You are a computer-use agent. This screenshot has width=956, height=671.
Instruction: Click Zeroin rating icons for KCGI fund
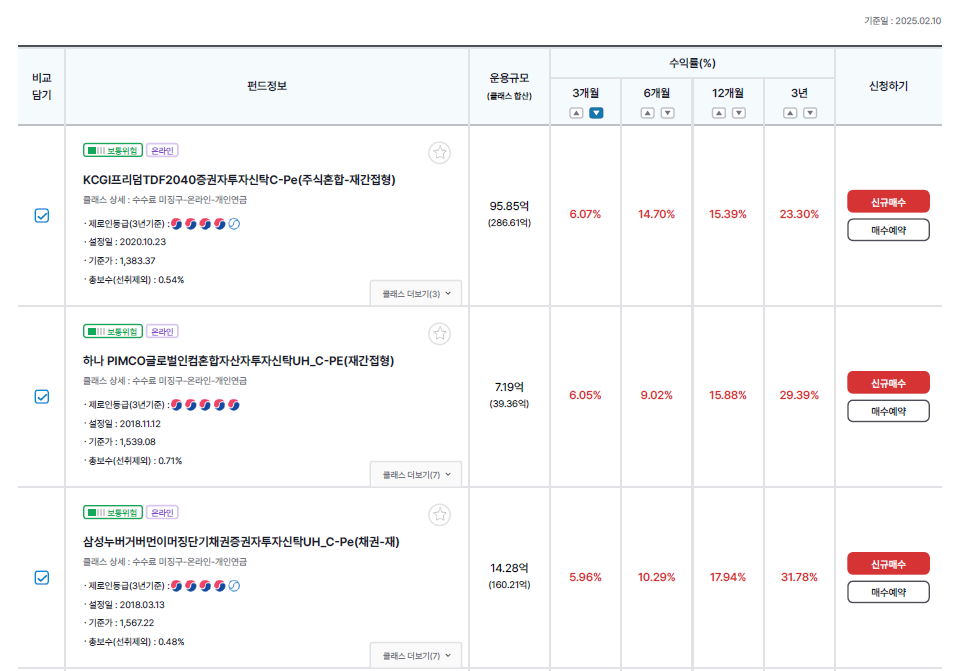point(205,224)
